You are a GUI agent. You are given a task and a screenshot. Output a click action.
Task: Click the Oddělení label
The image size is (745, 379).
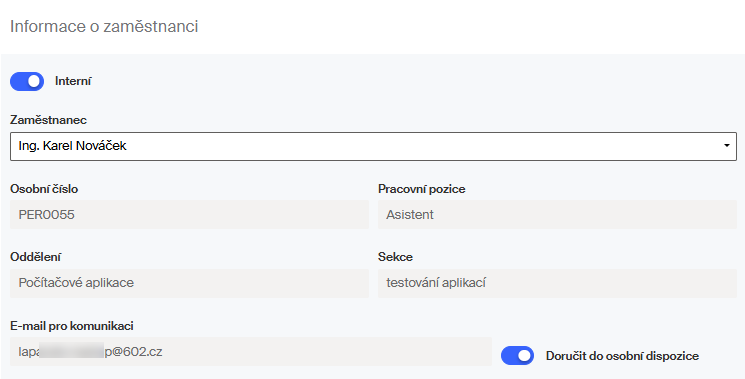35,257
